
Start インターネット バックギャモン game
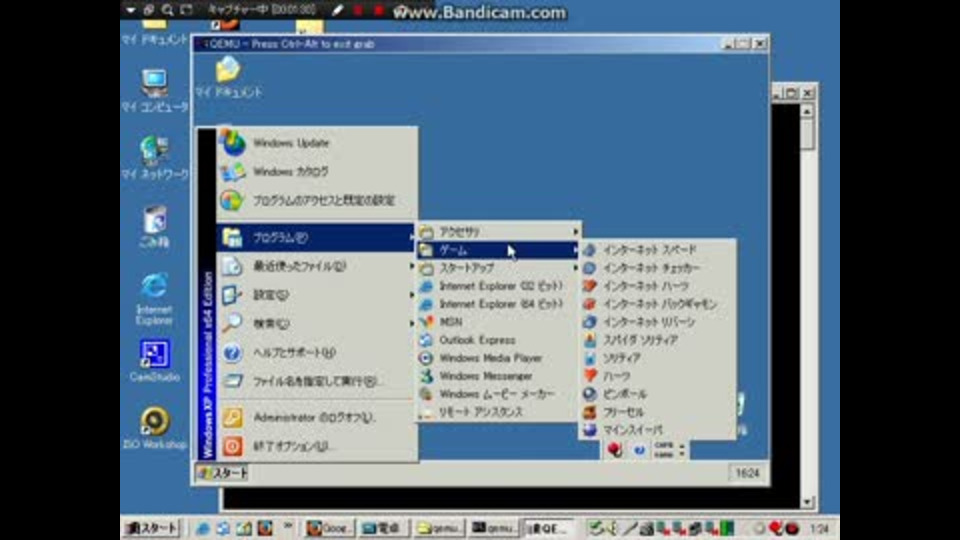click(658, 304)
